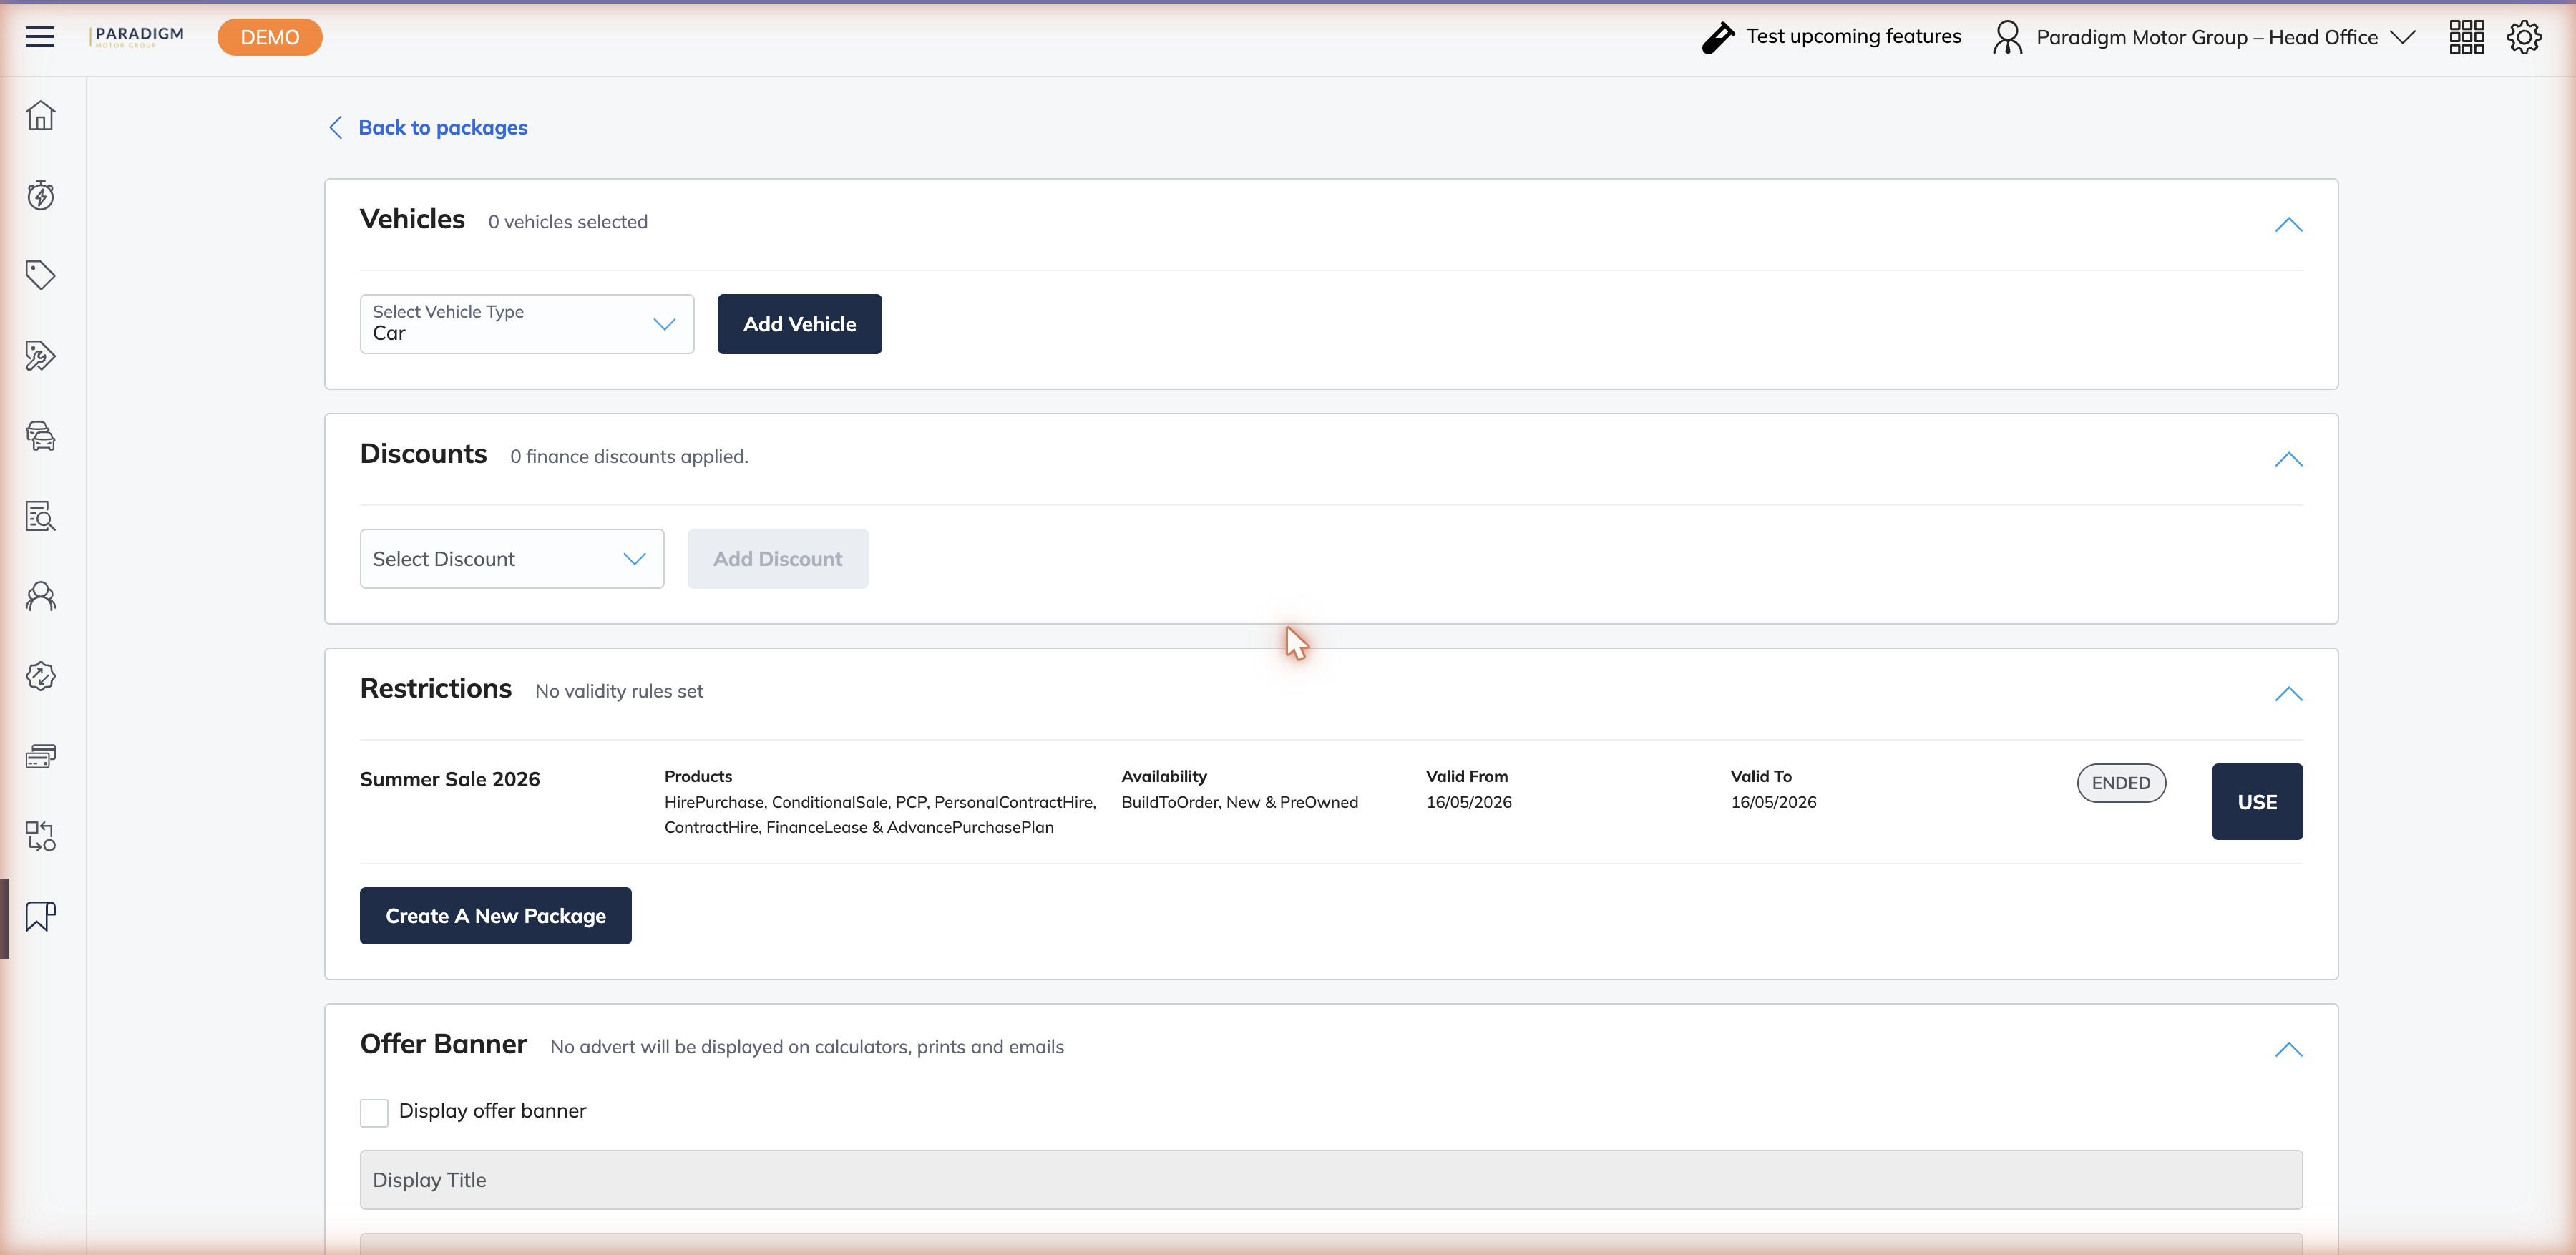Open the settings gear icon
Image resolution: width=2576 pixels, height=1255 pixels.
point(2524,37)
